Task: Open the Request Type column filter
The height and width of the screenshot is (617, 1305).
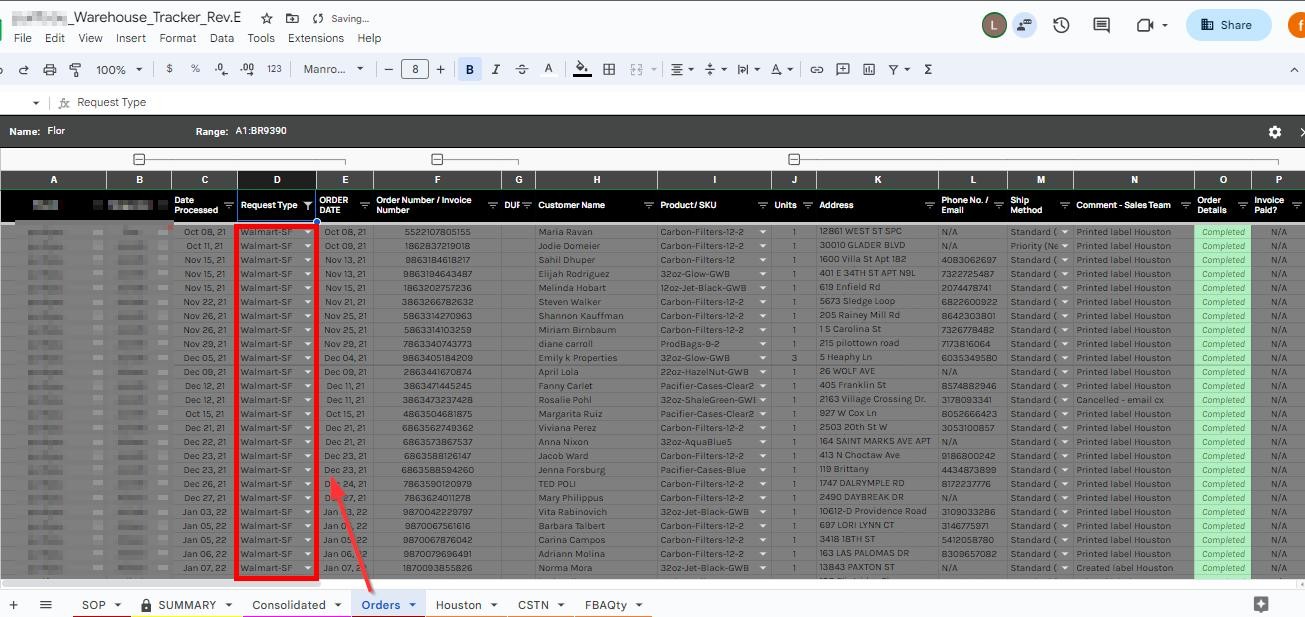Action: (x=308, y=205)
